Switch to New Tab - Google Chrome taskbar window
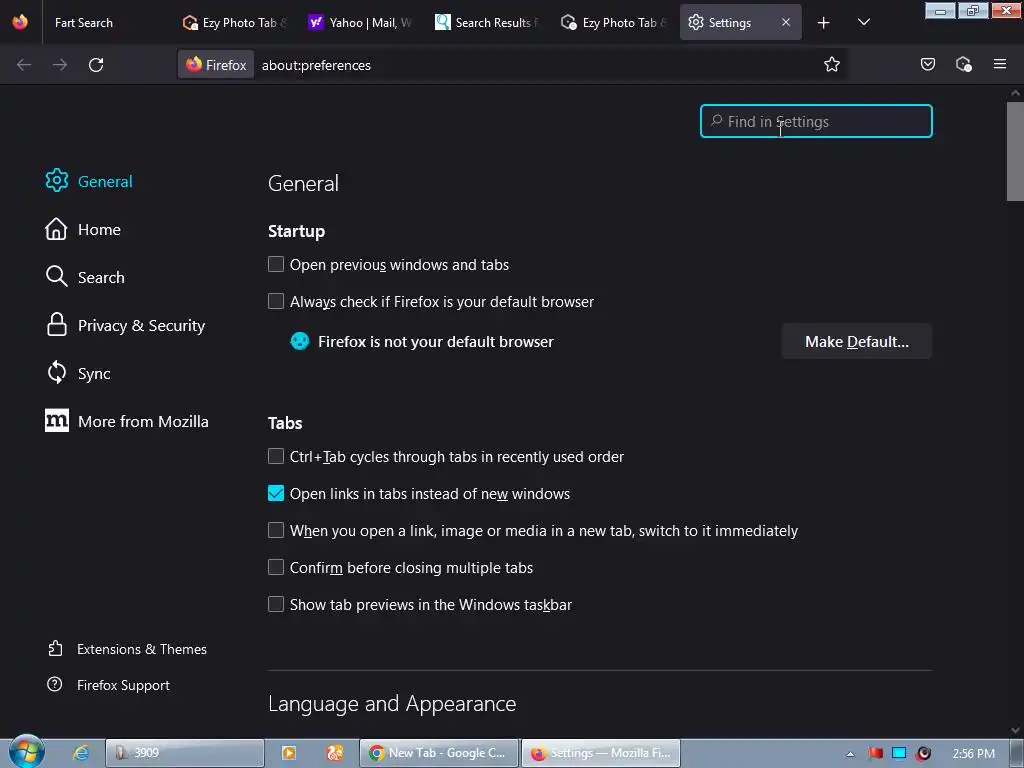 pos(439,753)
